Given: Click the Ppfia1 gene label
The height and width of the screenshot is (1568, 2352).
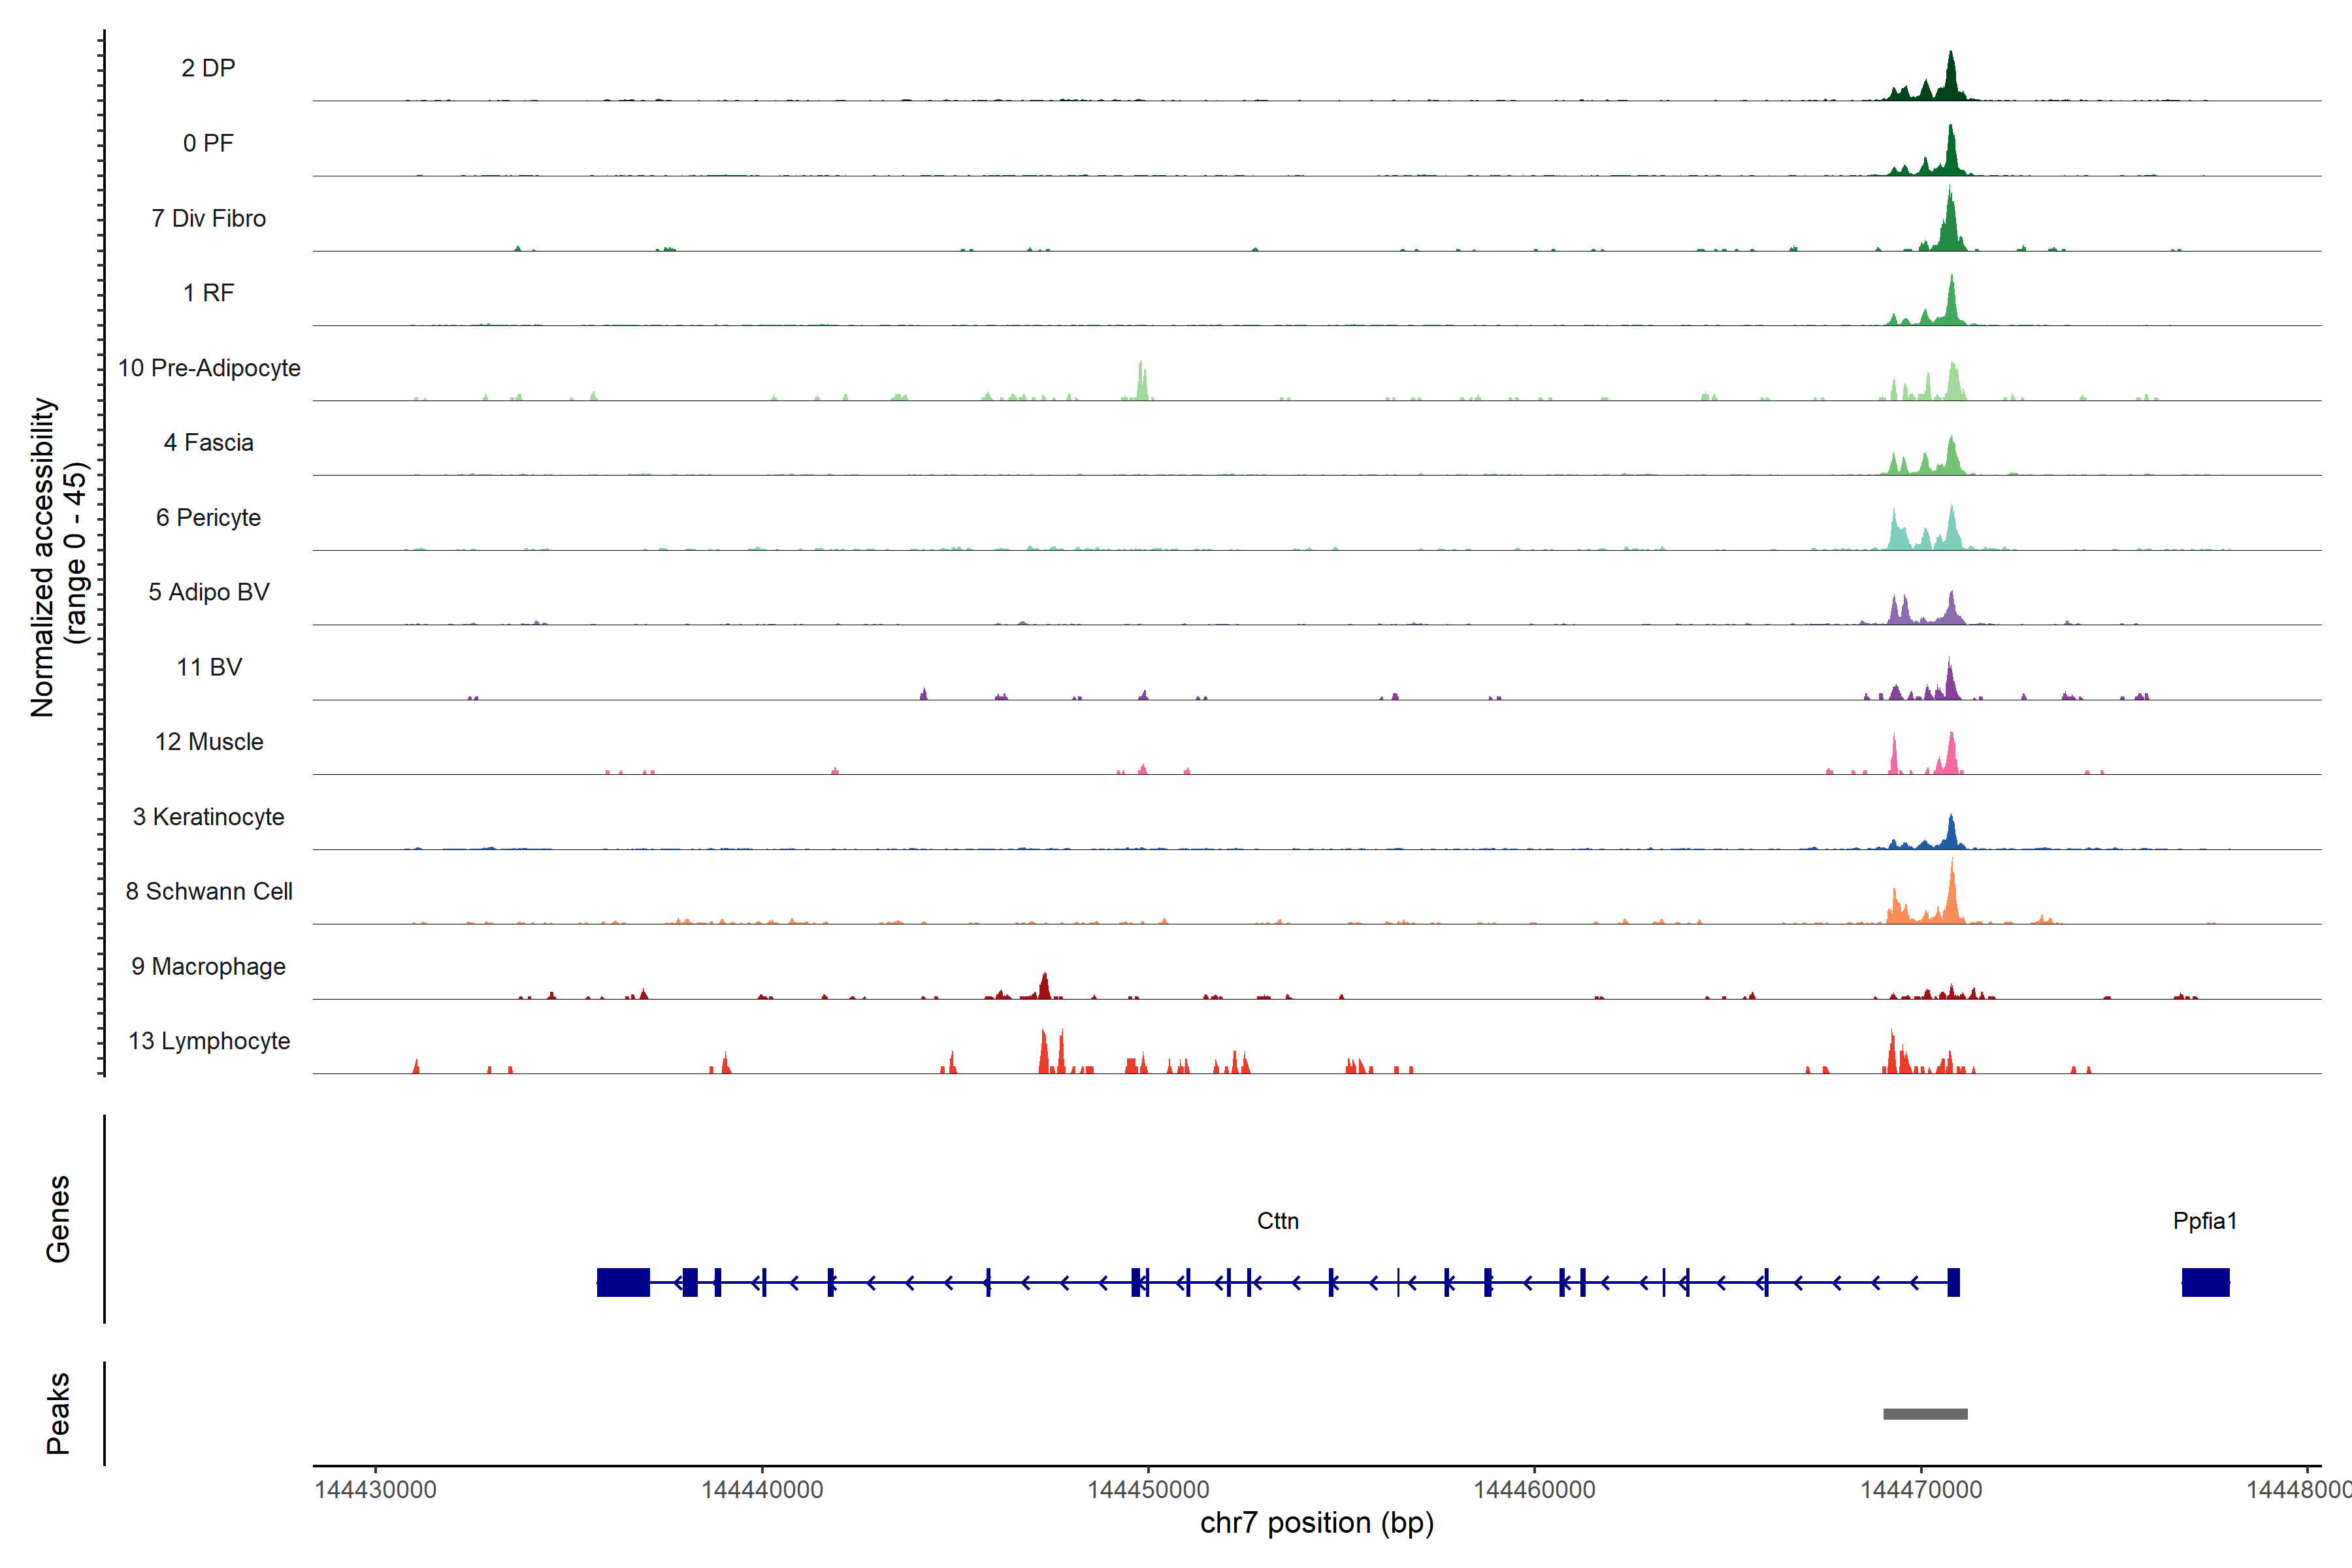Looking at the screenshot, I should [2204, 1220].
